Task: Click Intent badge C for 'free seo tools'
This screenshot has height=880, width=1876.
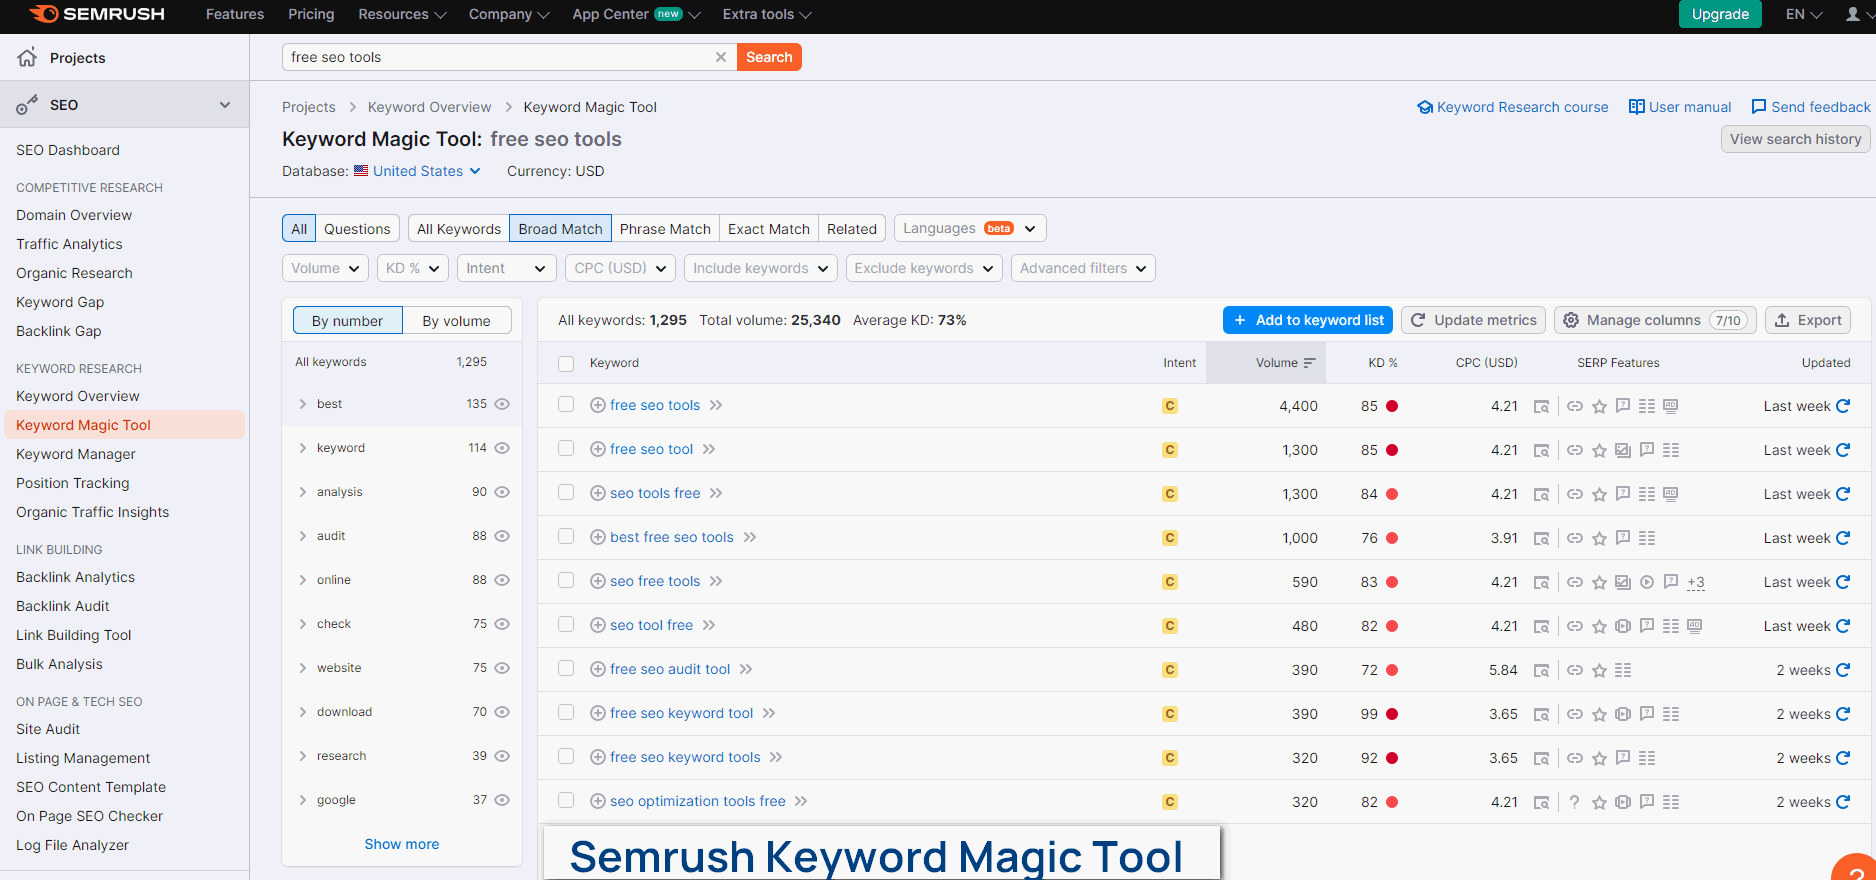Action: [1170, 406]
